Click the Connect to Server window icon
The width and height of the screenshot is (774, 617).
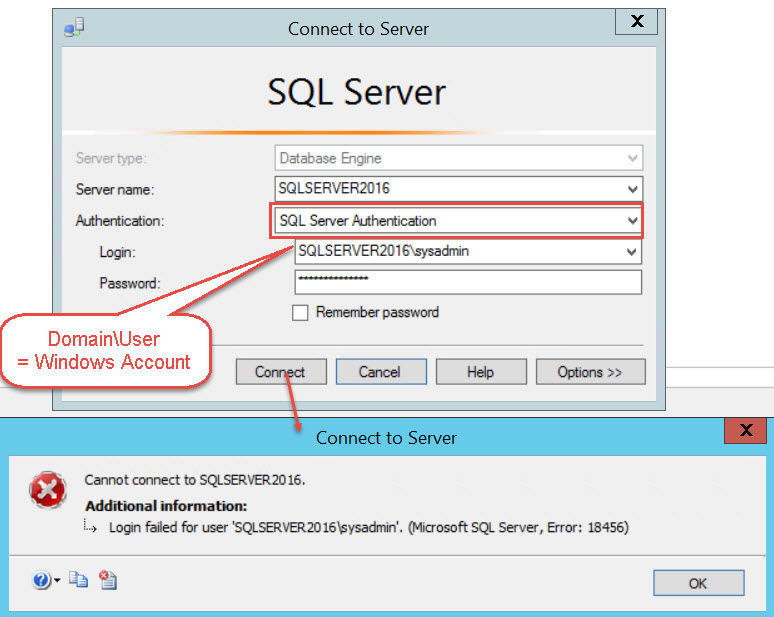click(74, 27)
